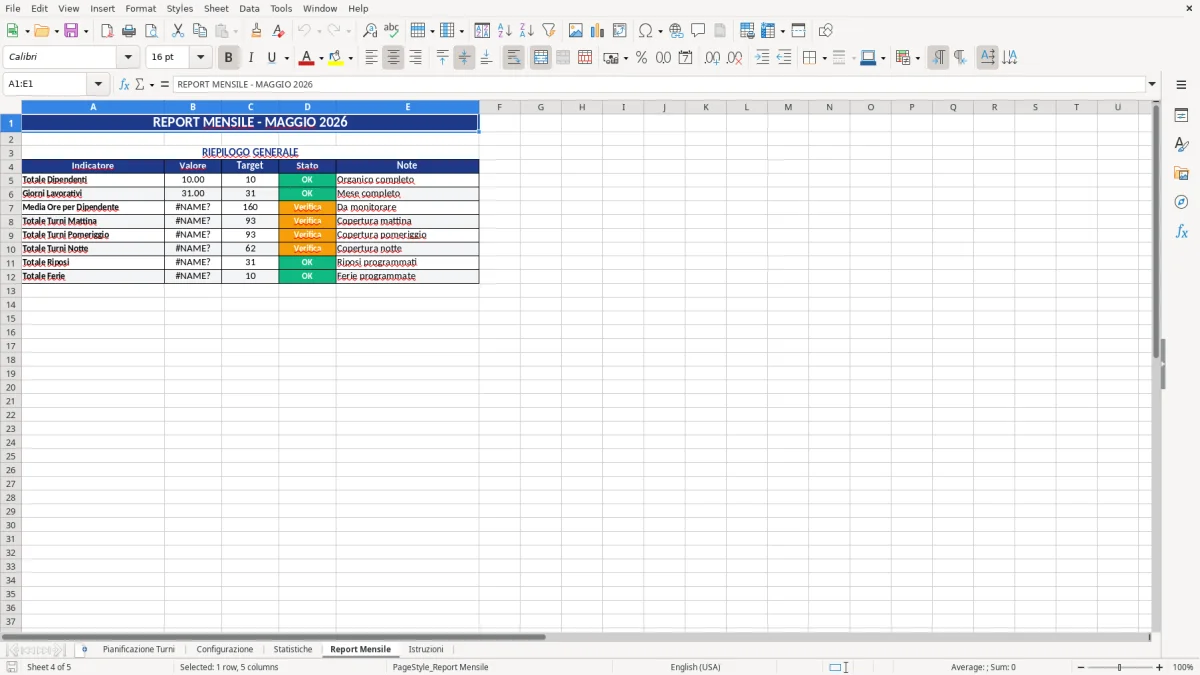Toggle Underline formatting
The height and width of the screenshot is (675, 1200).
point(271,58)
